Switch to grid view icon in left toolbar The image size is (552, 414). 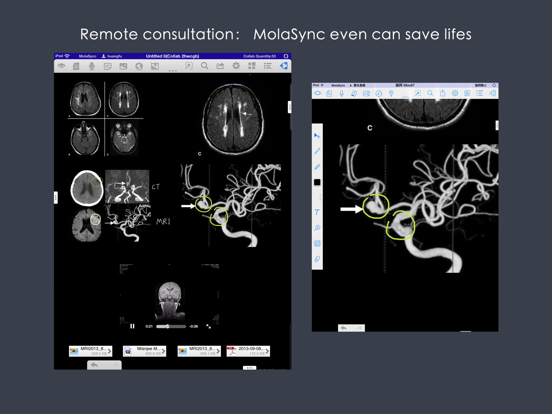pos(252,66)
